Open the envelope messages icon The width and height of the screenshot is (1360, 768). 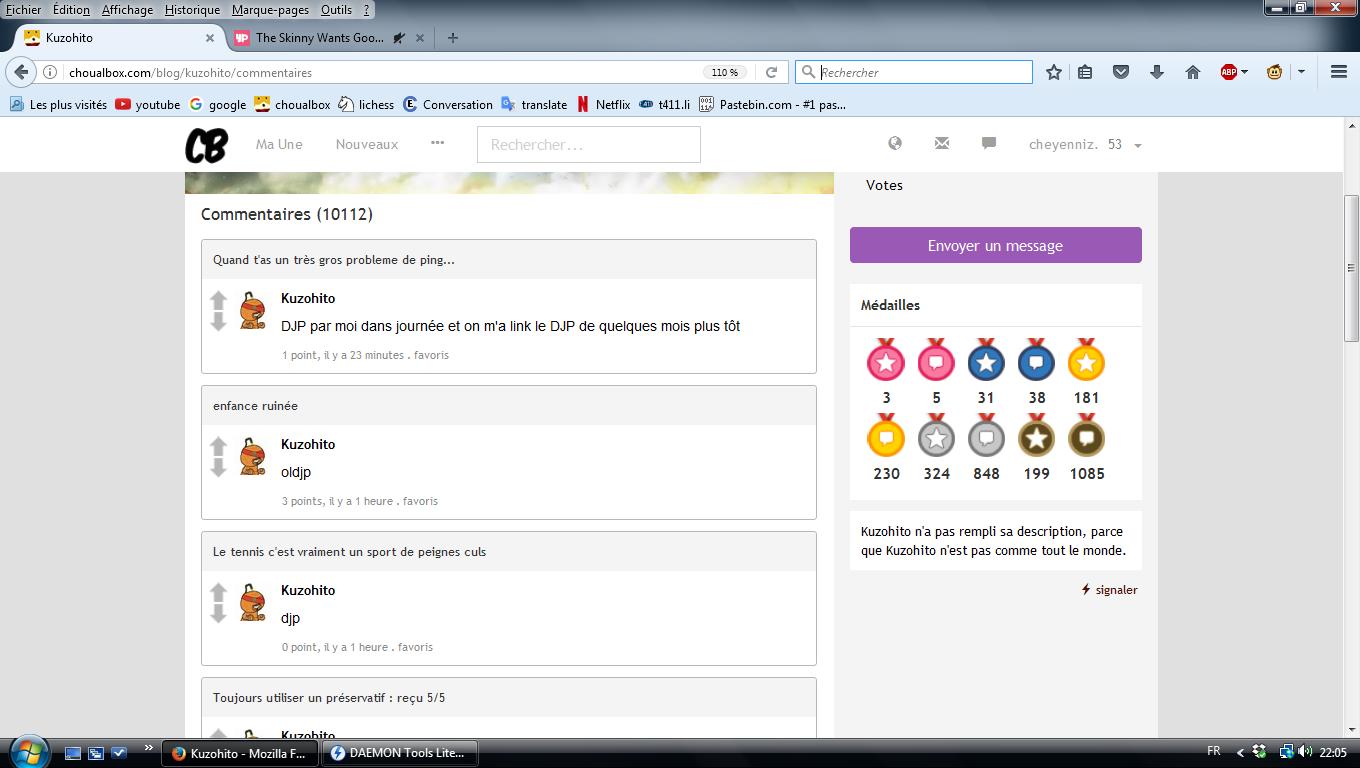(x=942, y=144)
